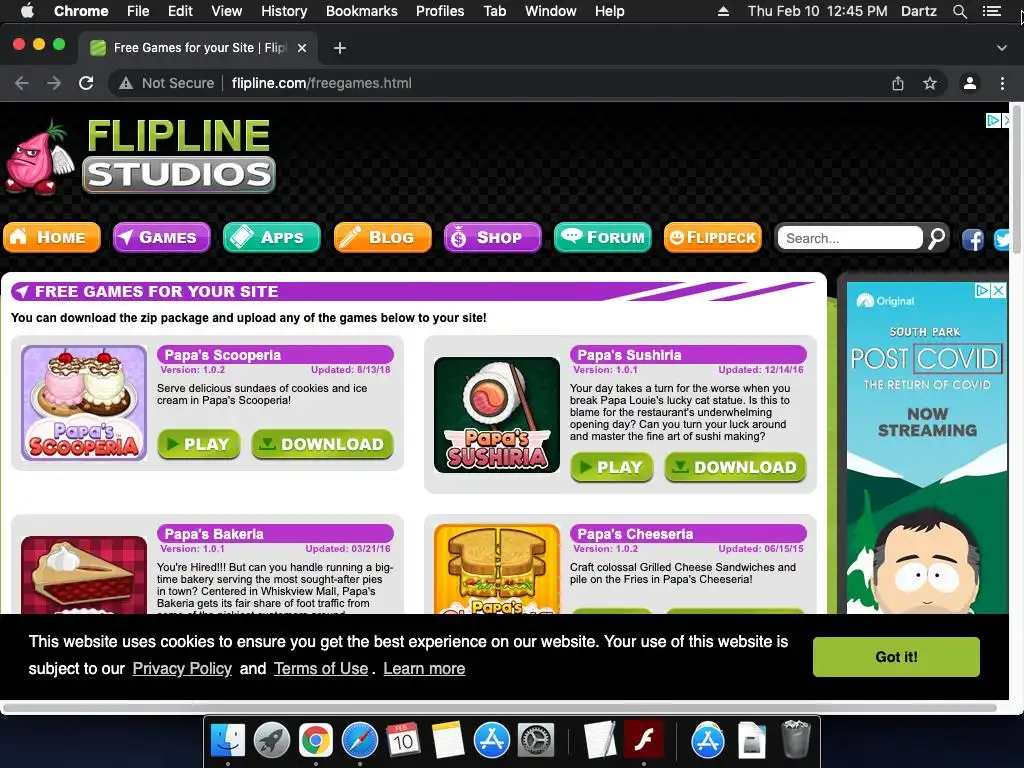This screenshot has width=1024, height=768.
Task: Open the History menu
Action: (x=284, y=11)
